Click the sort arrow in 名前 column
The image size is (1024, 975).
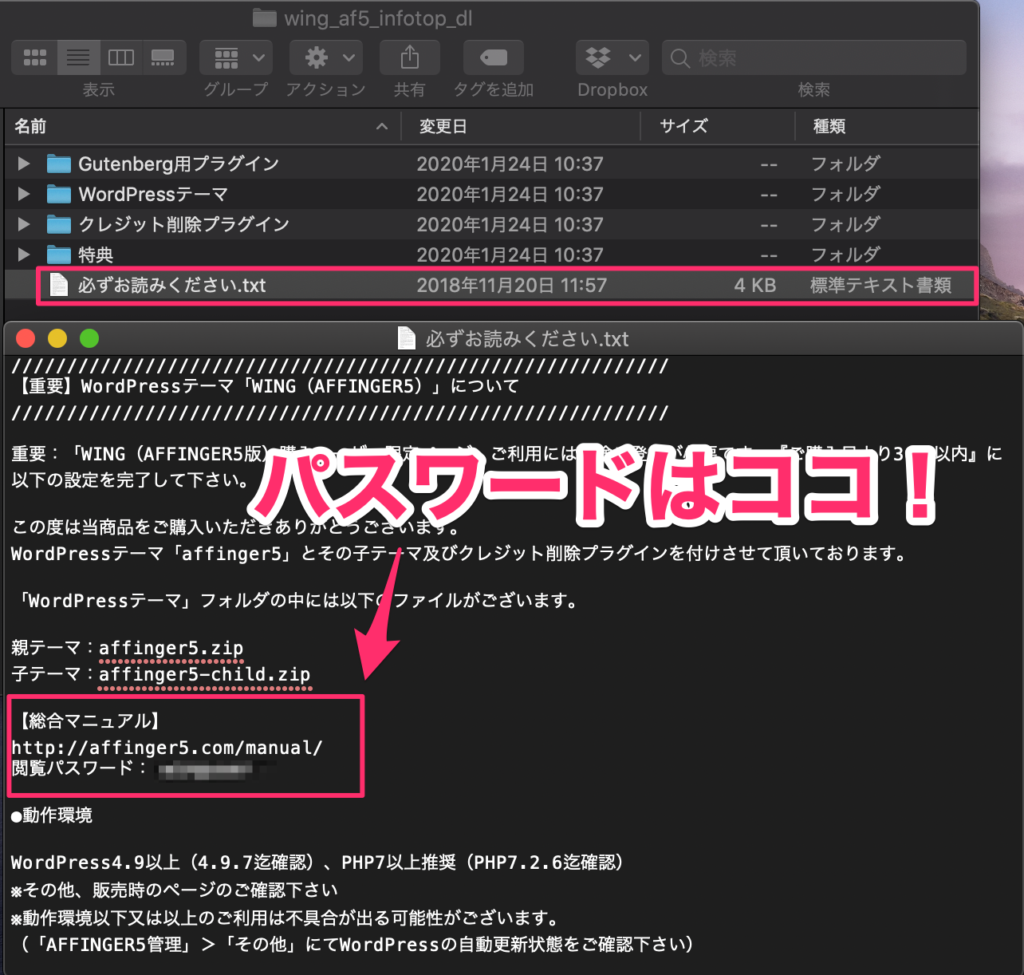(382, 127)
